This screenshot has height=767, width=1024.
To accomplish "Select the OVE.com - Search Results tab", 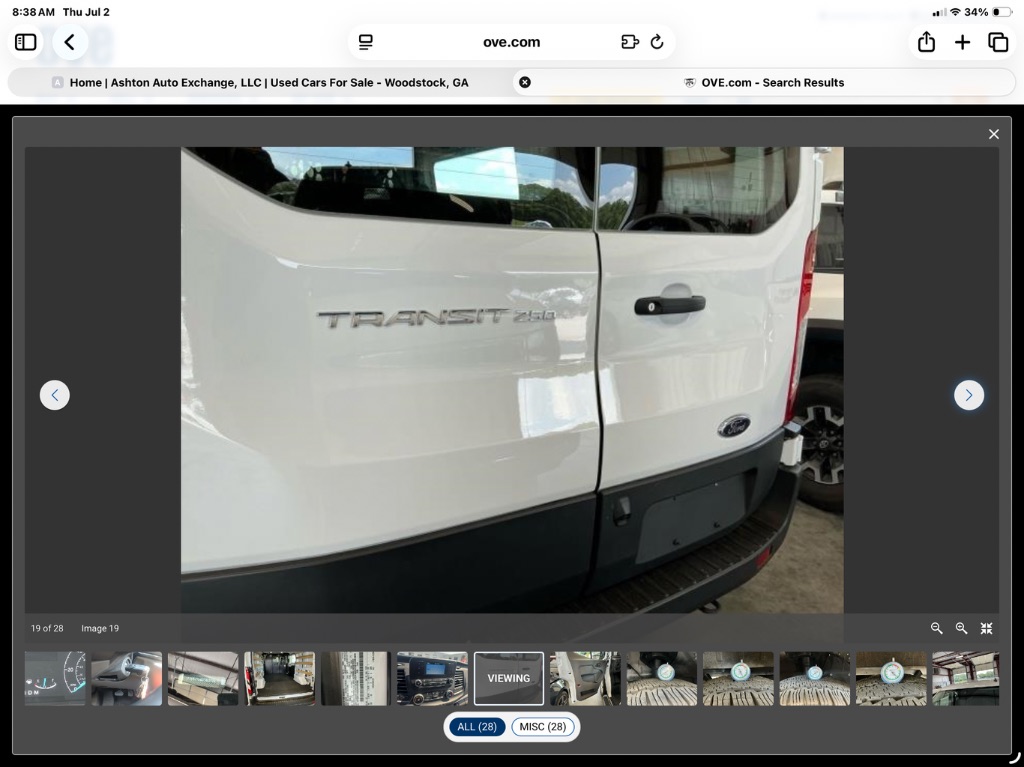I will click(764, 82).
